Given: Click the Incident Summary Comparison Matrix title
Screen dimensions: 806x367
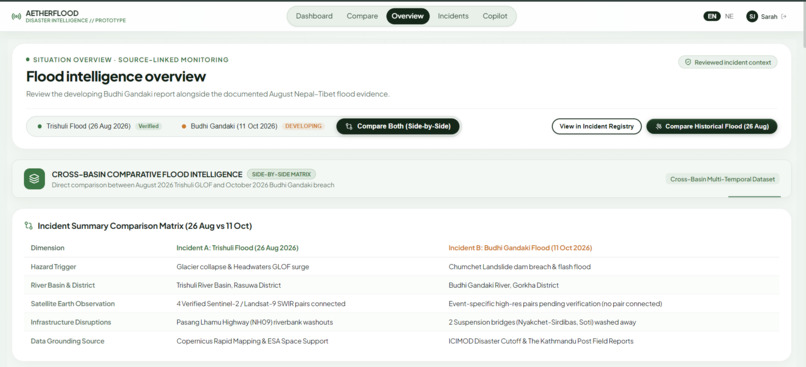Looking at the screenshot, I should pos(144,226).
